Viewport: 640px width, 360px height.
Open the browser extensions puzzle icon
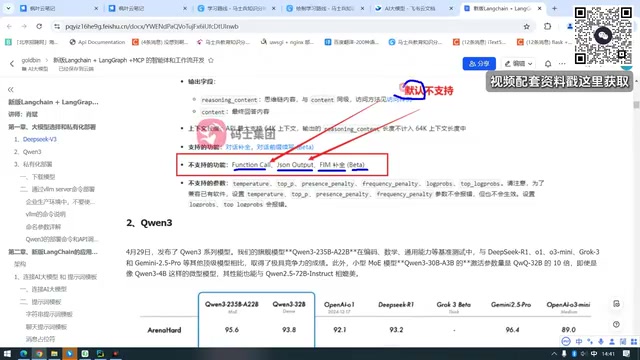[547, 27]
